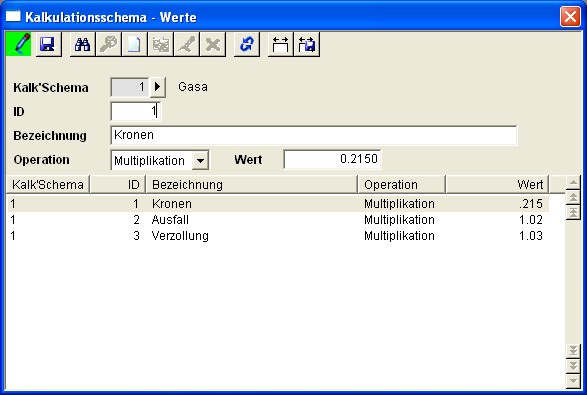Click the floppy disk save icon
Screen dimensions: 587x395
tap(48, 44)
